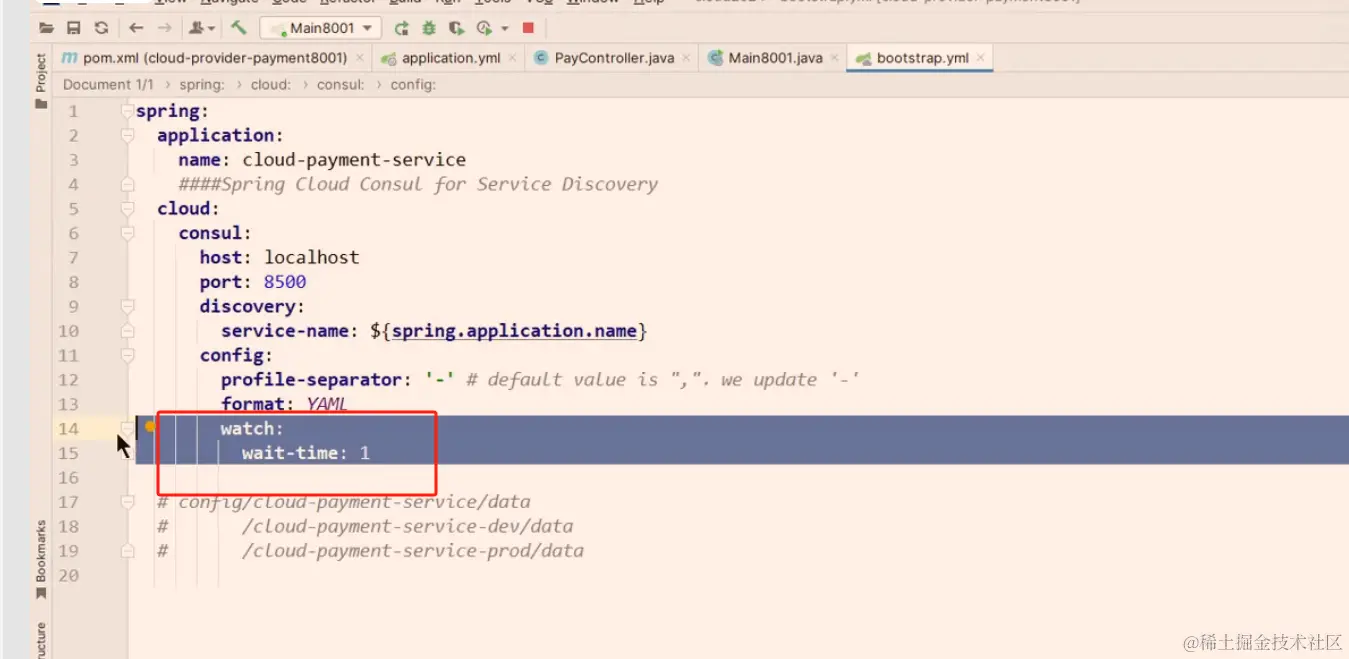Click the YAML format value

click(327, 404)
